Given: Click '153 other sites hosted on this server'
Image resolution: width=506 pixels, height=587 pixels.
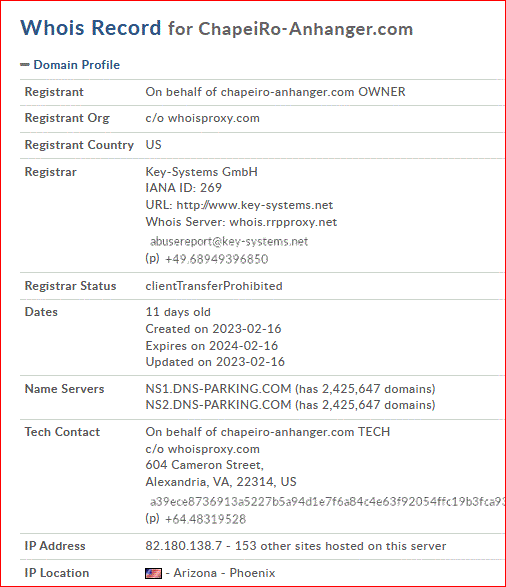Looking at the screenshot, I should pyautogui.click(x=341, y=546).
